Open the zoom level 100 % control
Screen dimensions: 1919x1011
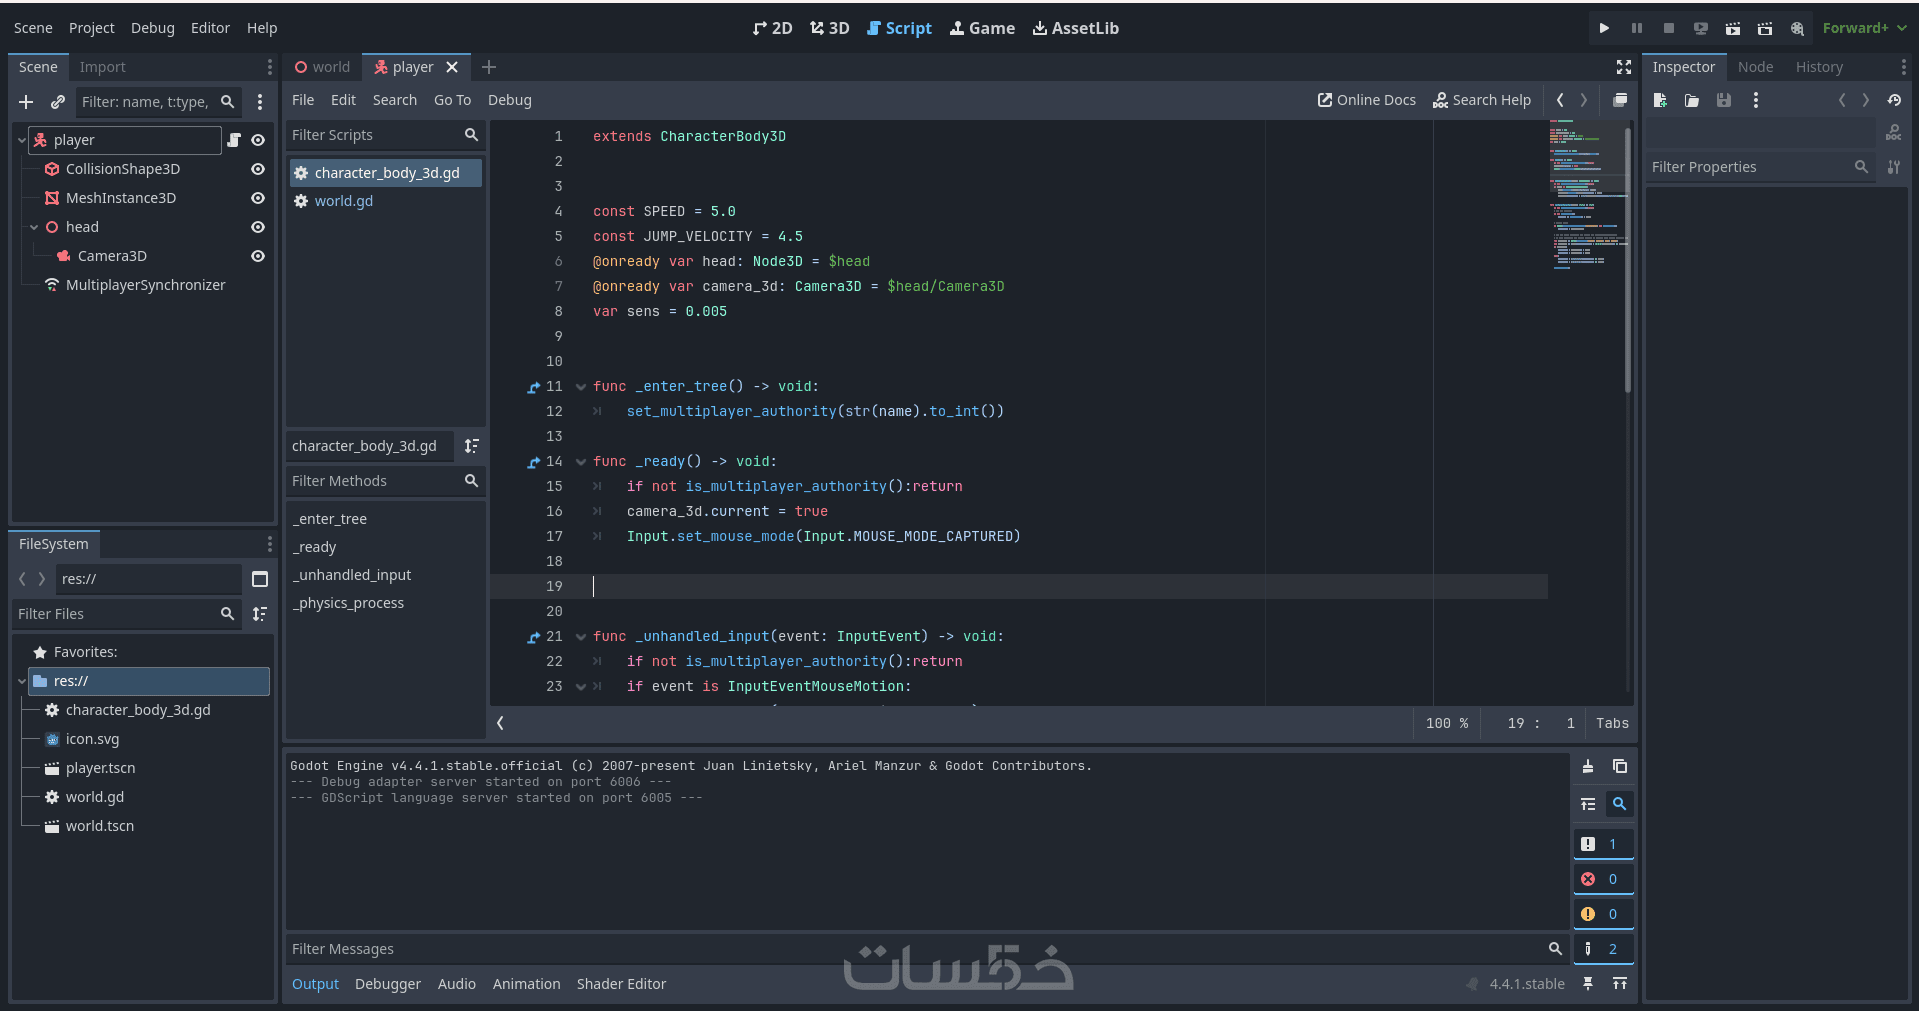coord(1447,723)
